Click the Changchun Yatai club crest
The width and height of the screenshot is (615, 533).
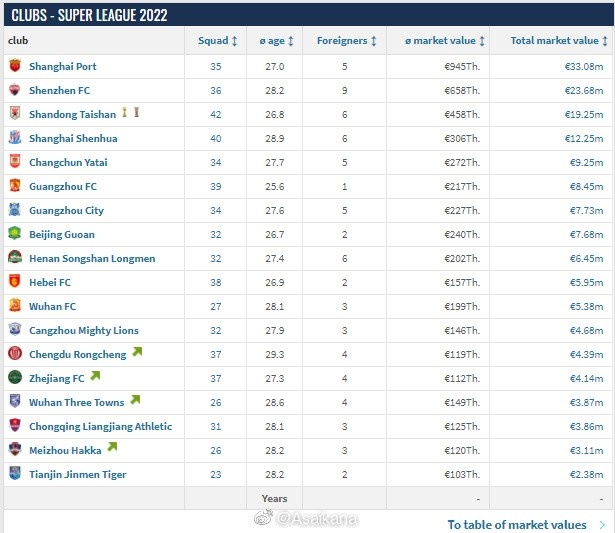(15, 162)
